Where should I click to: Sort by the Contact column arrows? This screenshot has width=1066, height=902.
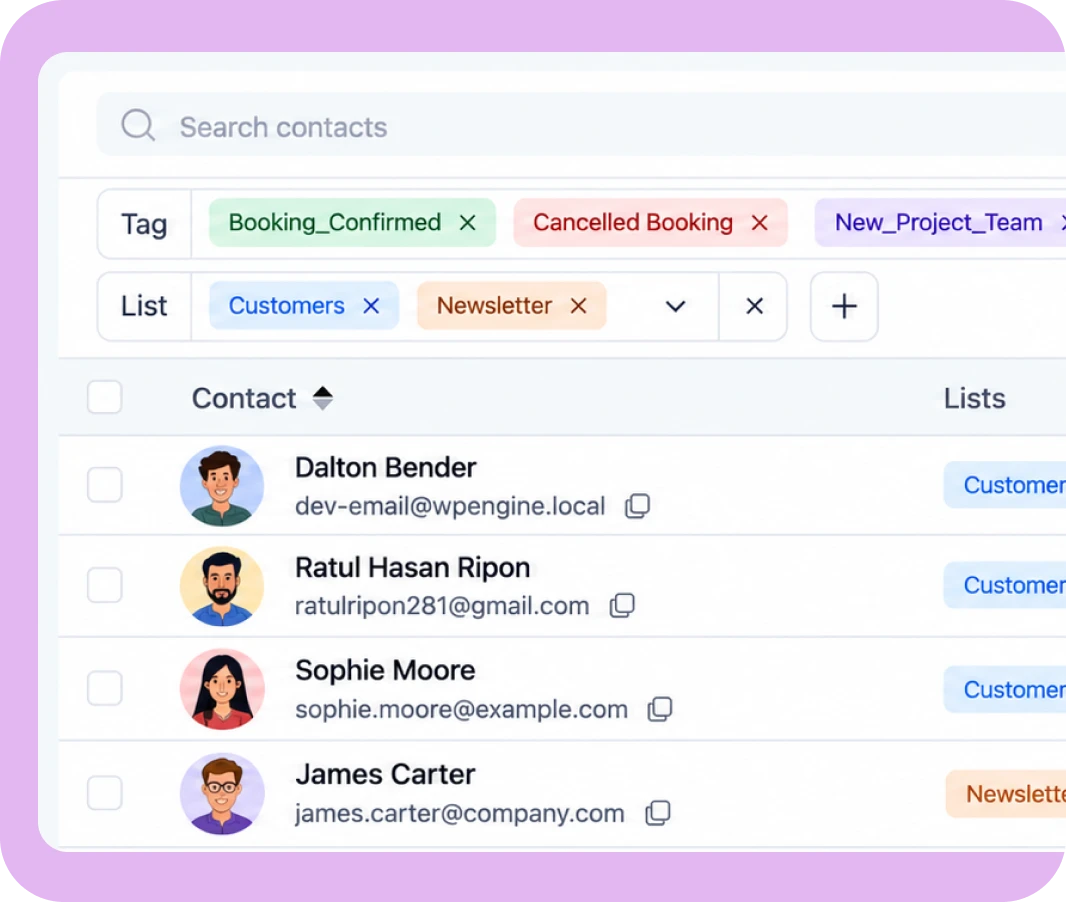click(x=323, y=398)
